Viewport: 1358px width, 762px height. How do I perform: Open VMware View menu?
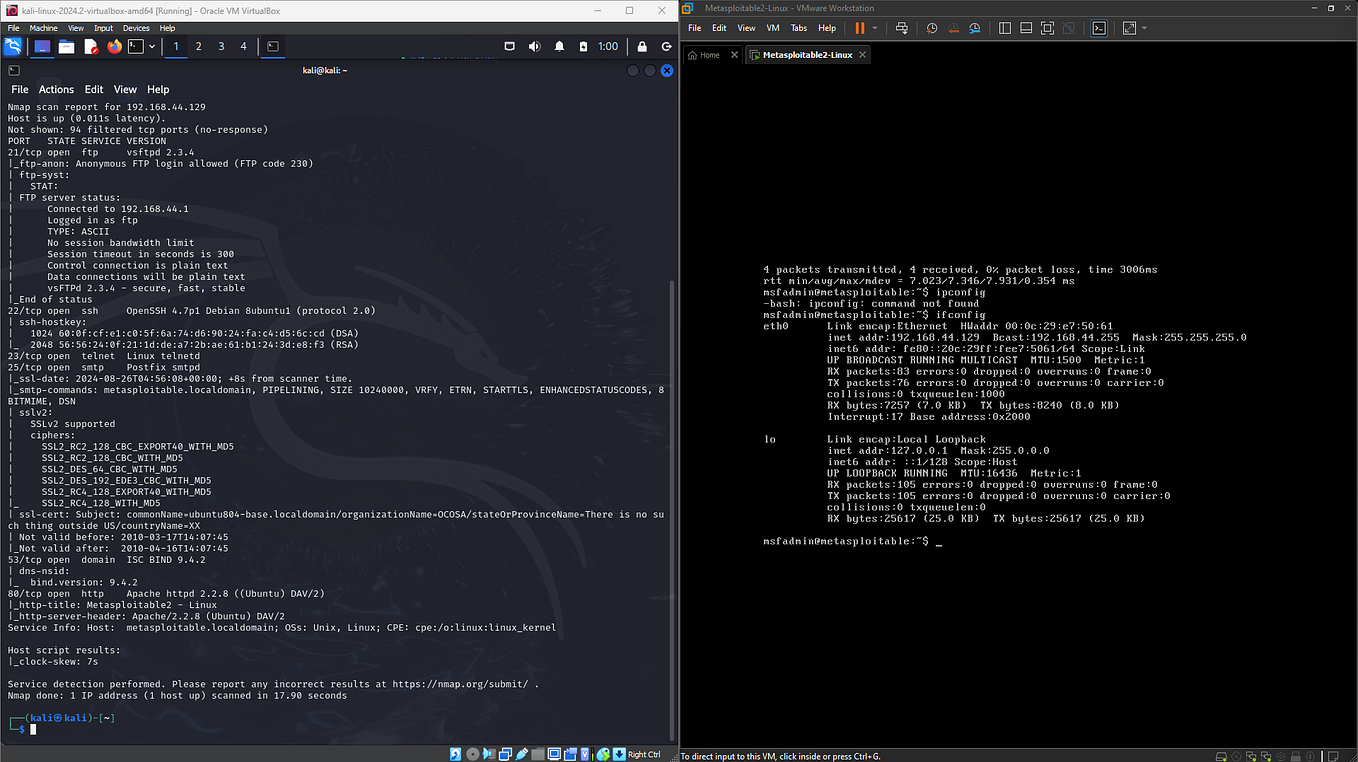747,28
